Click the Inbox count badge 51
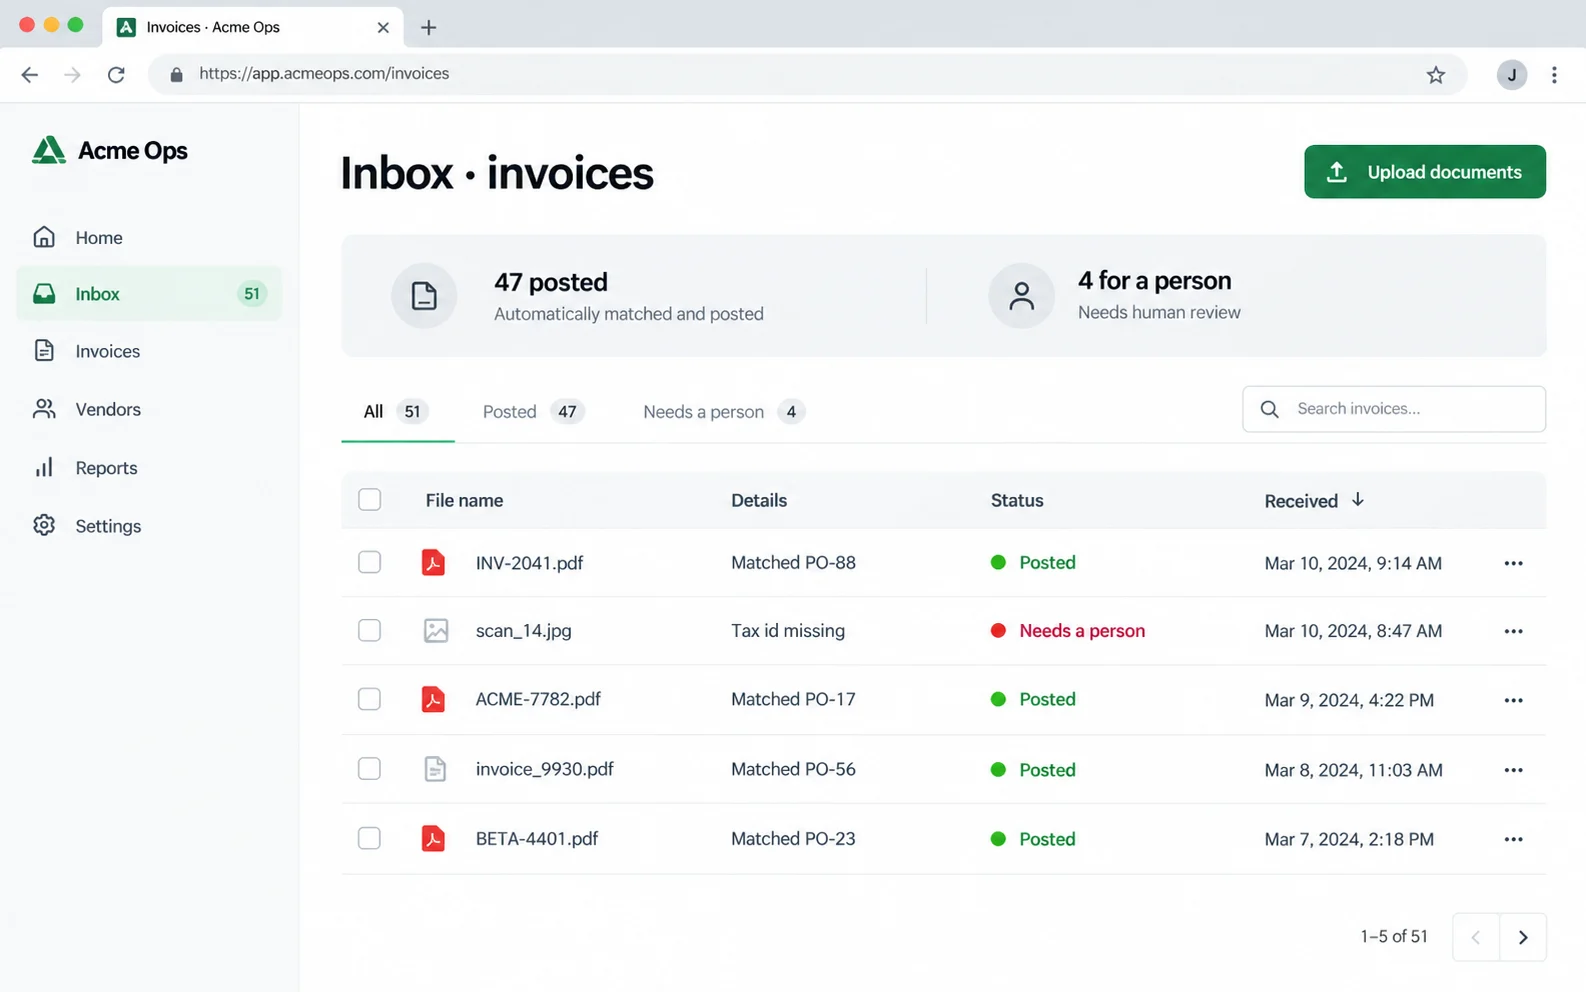Image resolution: width=1586 pixels, height=992 pixels. click(x=252, y=294)
